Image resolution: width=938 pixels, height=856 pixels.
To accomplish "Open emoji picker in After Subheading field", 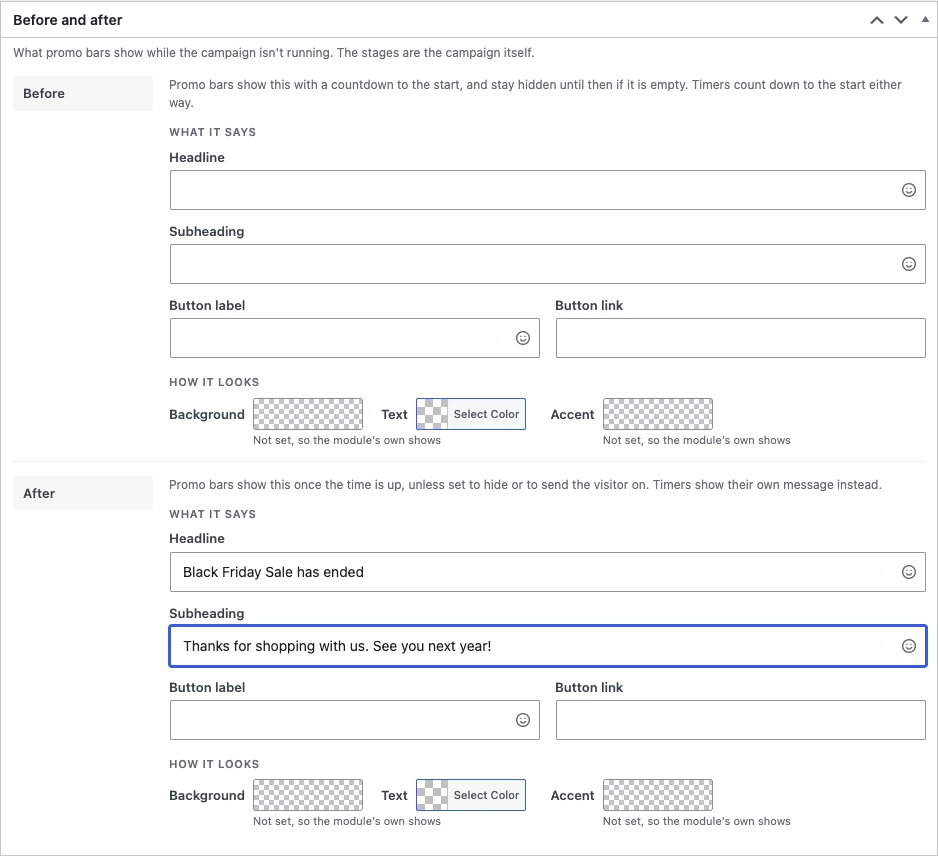I will 908,646.
